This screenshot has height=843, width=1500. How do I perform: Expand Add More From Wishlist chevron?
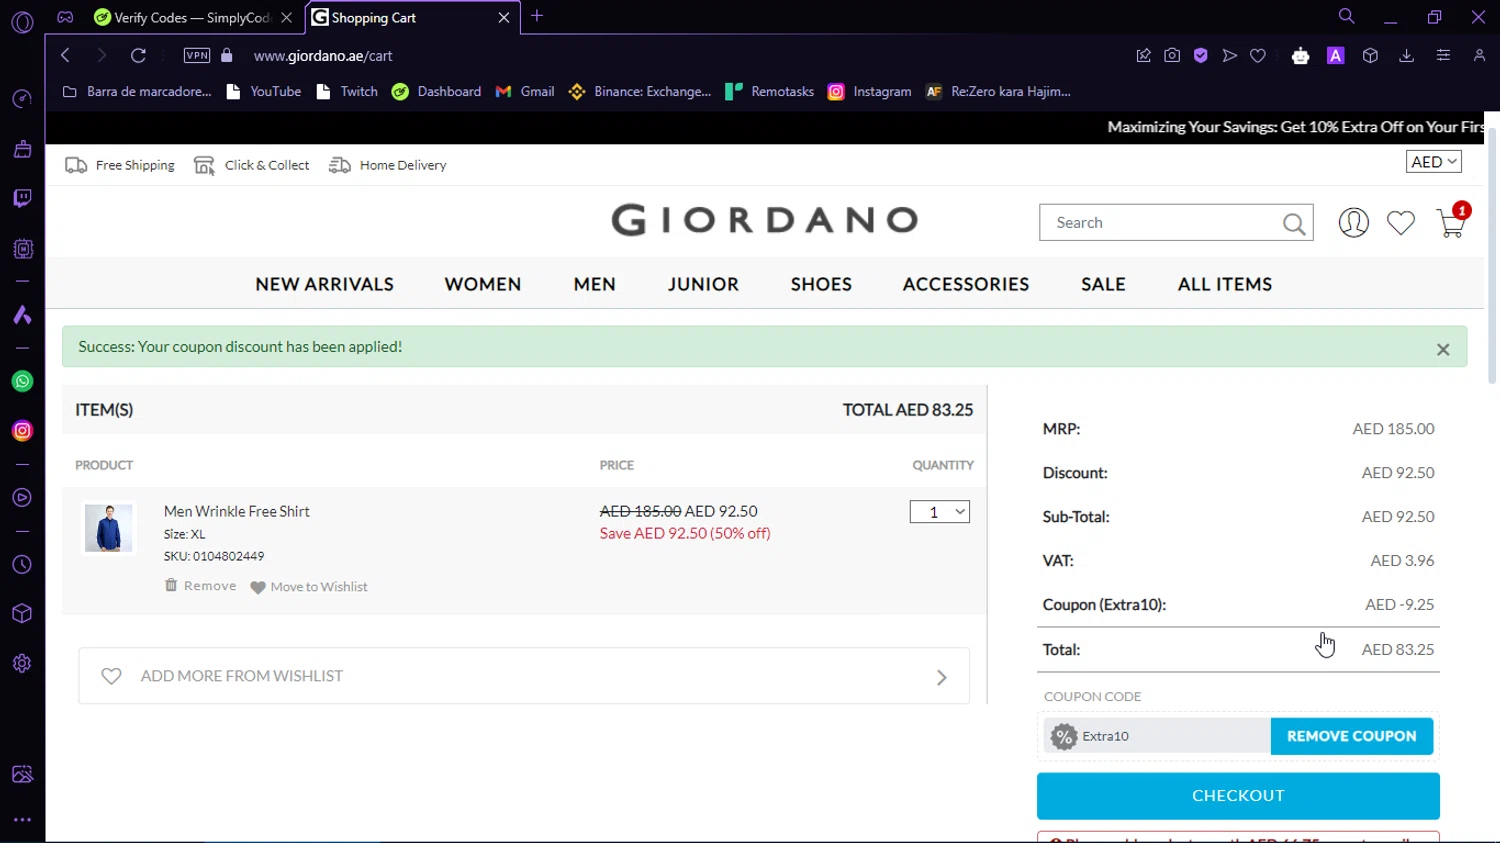(941, 677)
